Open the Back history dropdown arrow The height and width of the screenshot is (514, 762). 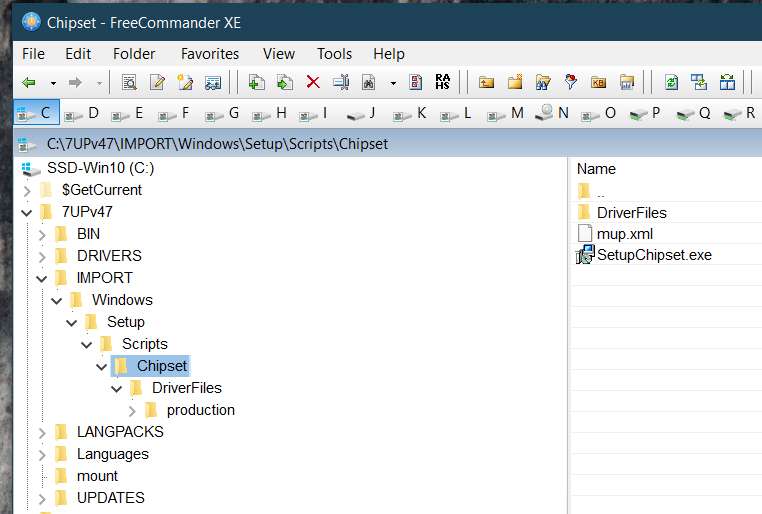pos(53,83)
